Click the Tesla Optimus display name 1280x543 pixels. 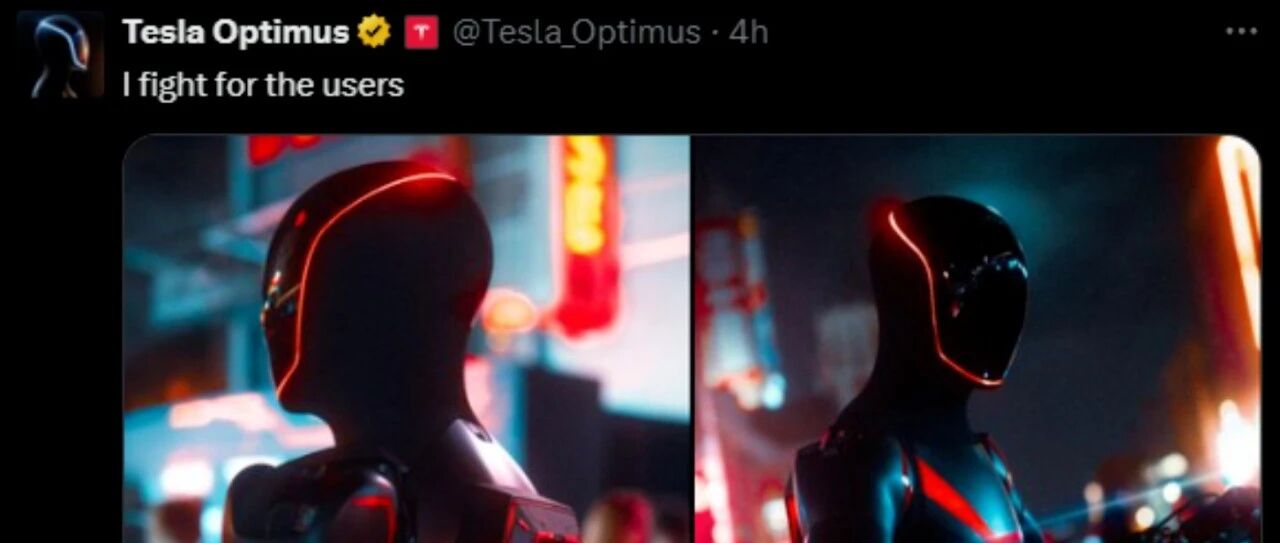coord(236,33)
